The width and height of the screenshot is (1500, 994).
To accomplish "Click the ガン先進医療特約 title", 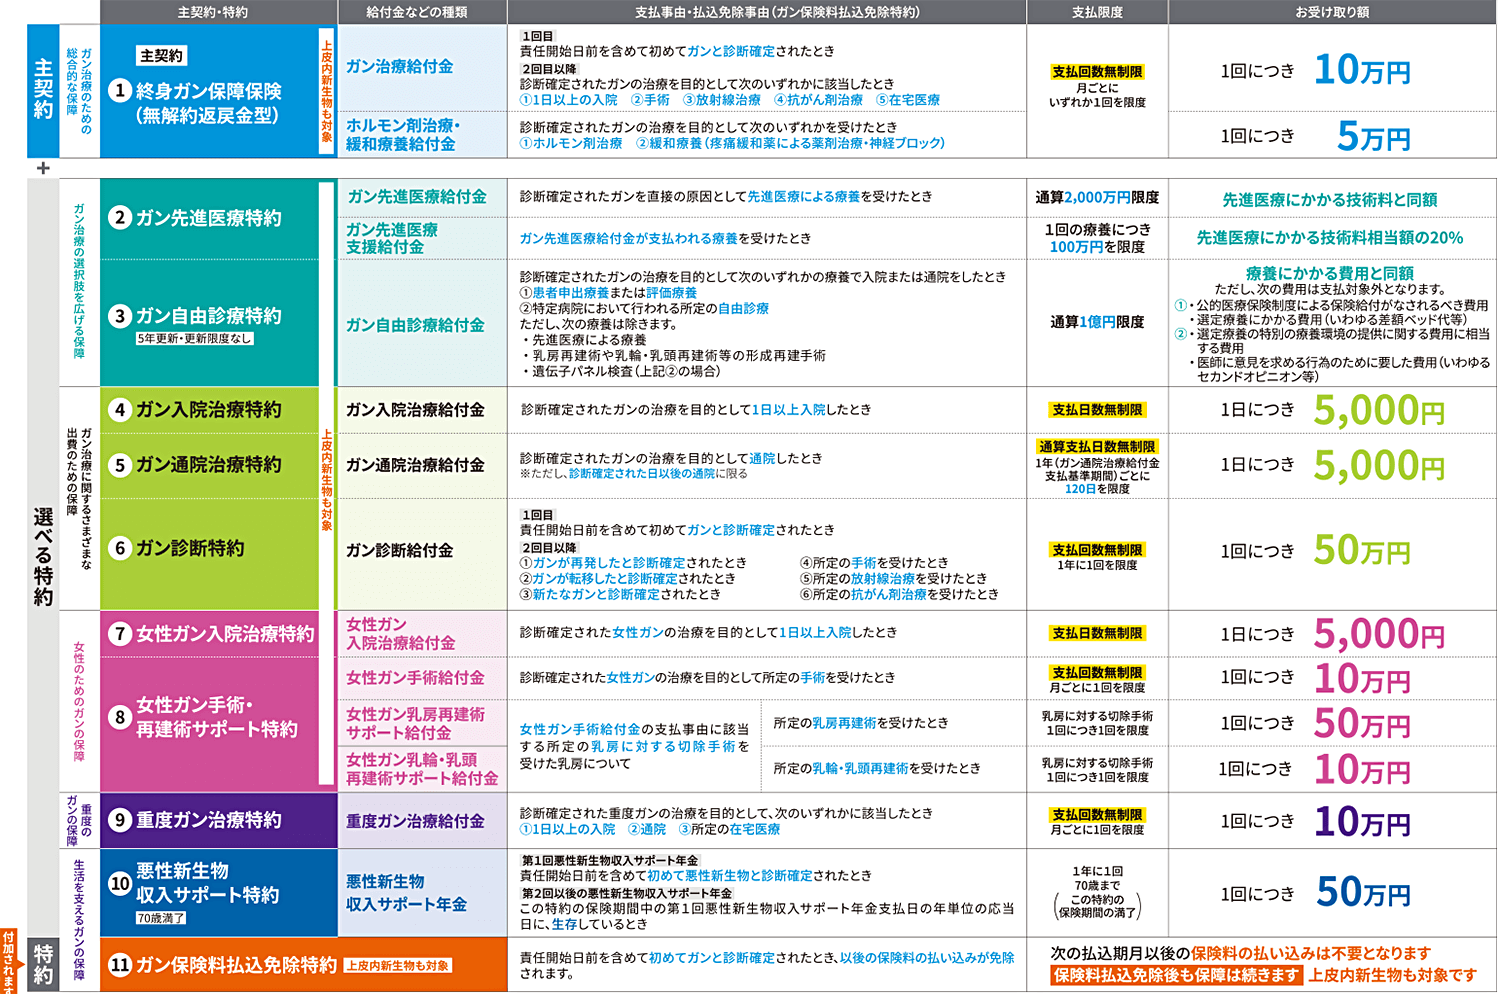I will [209, 217].
